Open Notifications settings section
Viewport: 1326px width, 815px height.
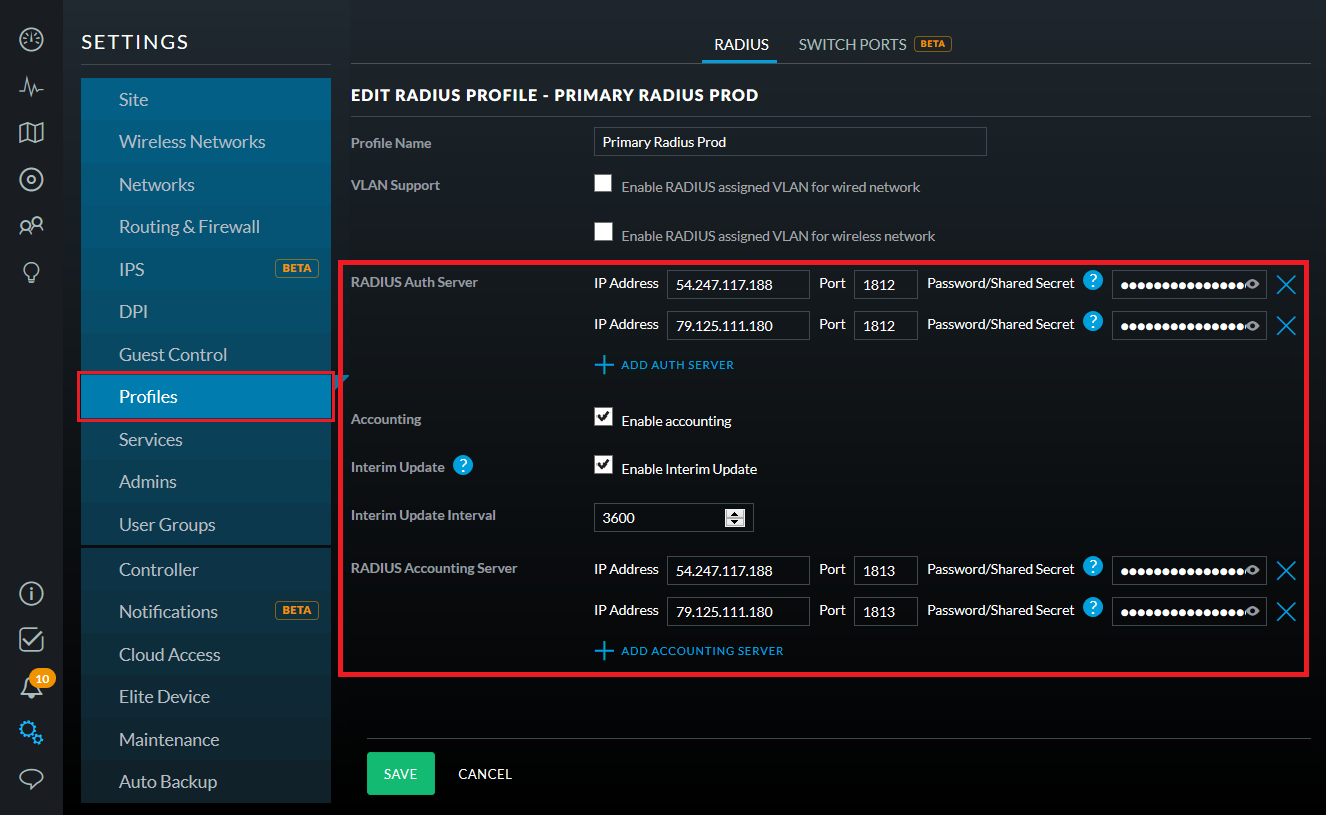coord(206,612)
